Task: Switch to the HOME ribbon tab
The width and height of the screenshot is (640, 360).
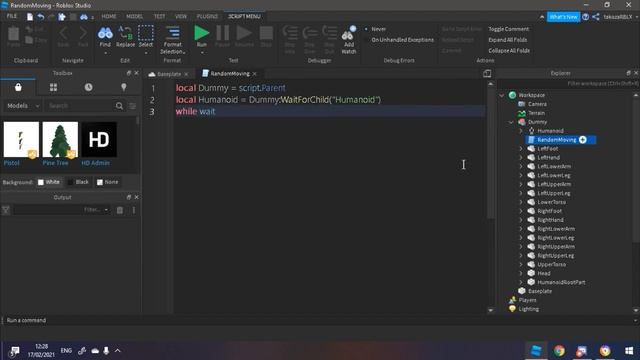Action: [x=109, y=16]
